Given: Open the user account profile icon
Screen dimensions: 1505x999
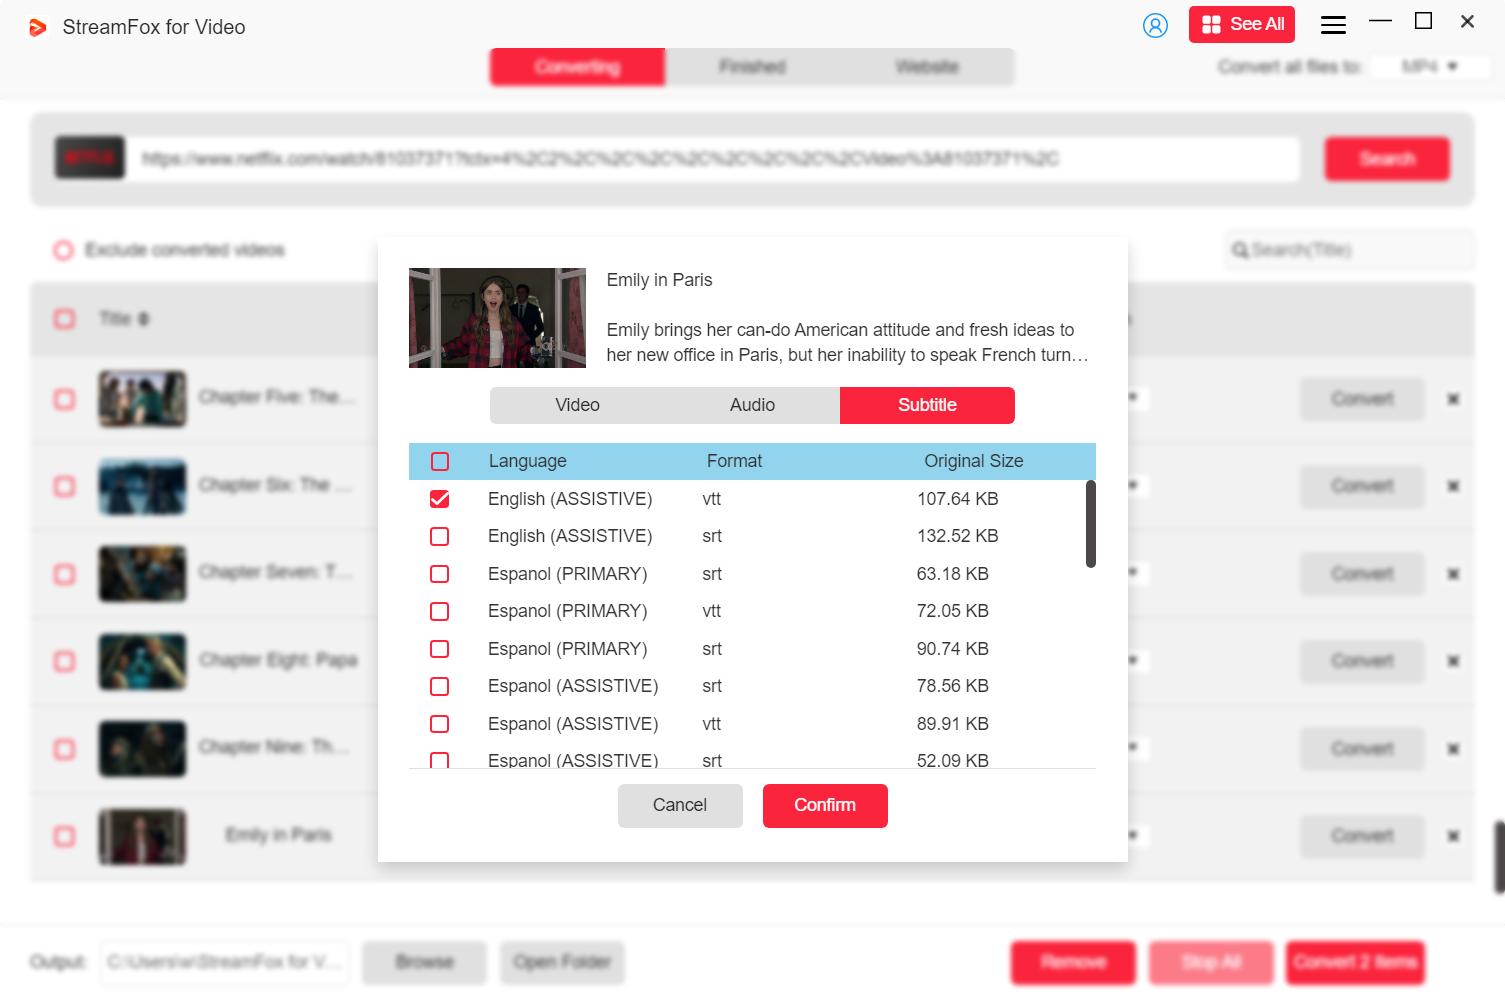Looking at the screenshot, I should [x=1155, y=25].
